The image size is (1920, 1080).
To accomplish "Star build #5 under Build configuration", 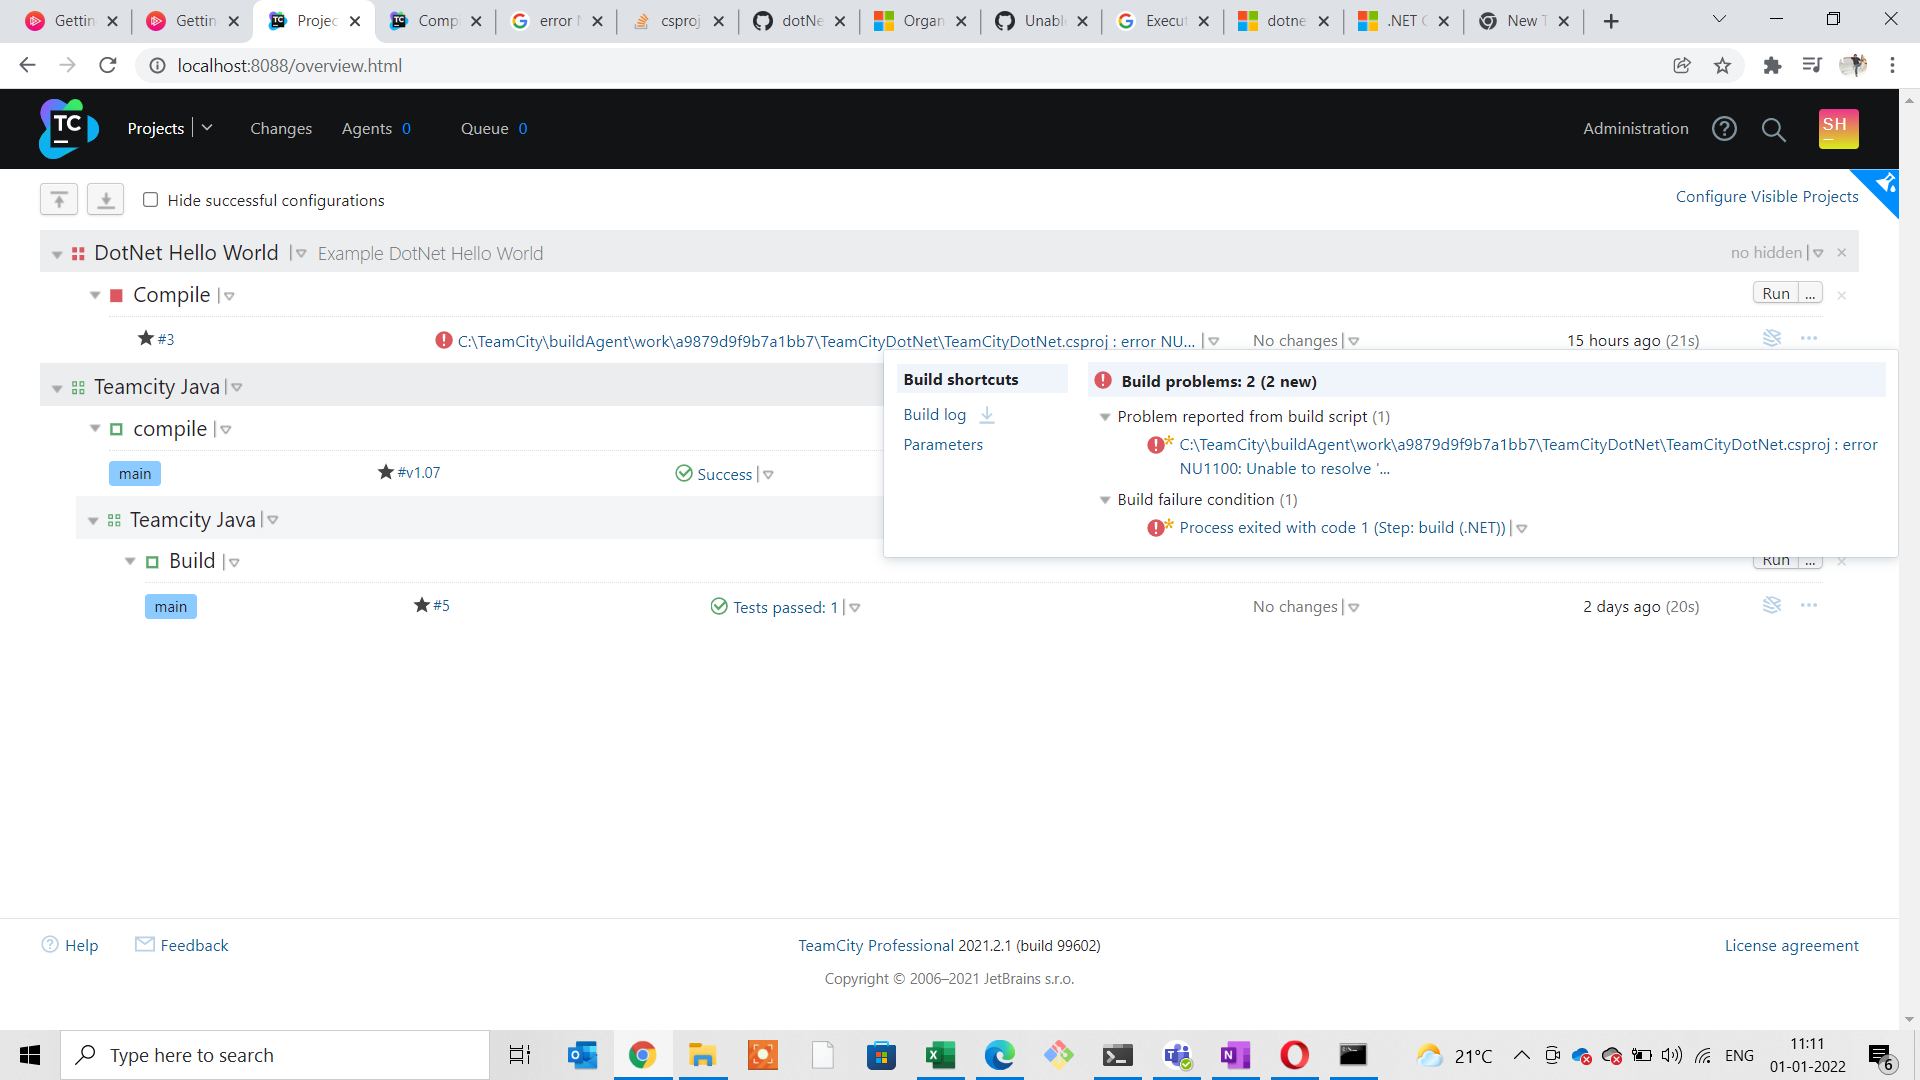I will (422, 605).
